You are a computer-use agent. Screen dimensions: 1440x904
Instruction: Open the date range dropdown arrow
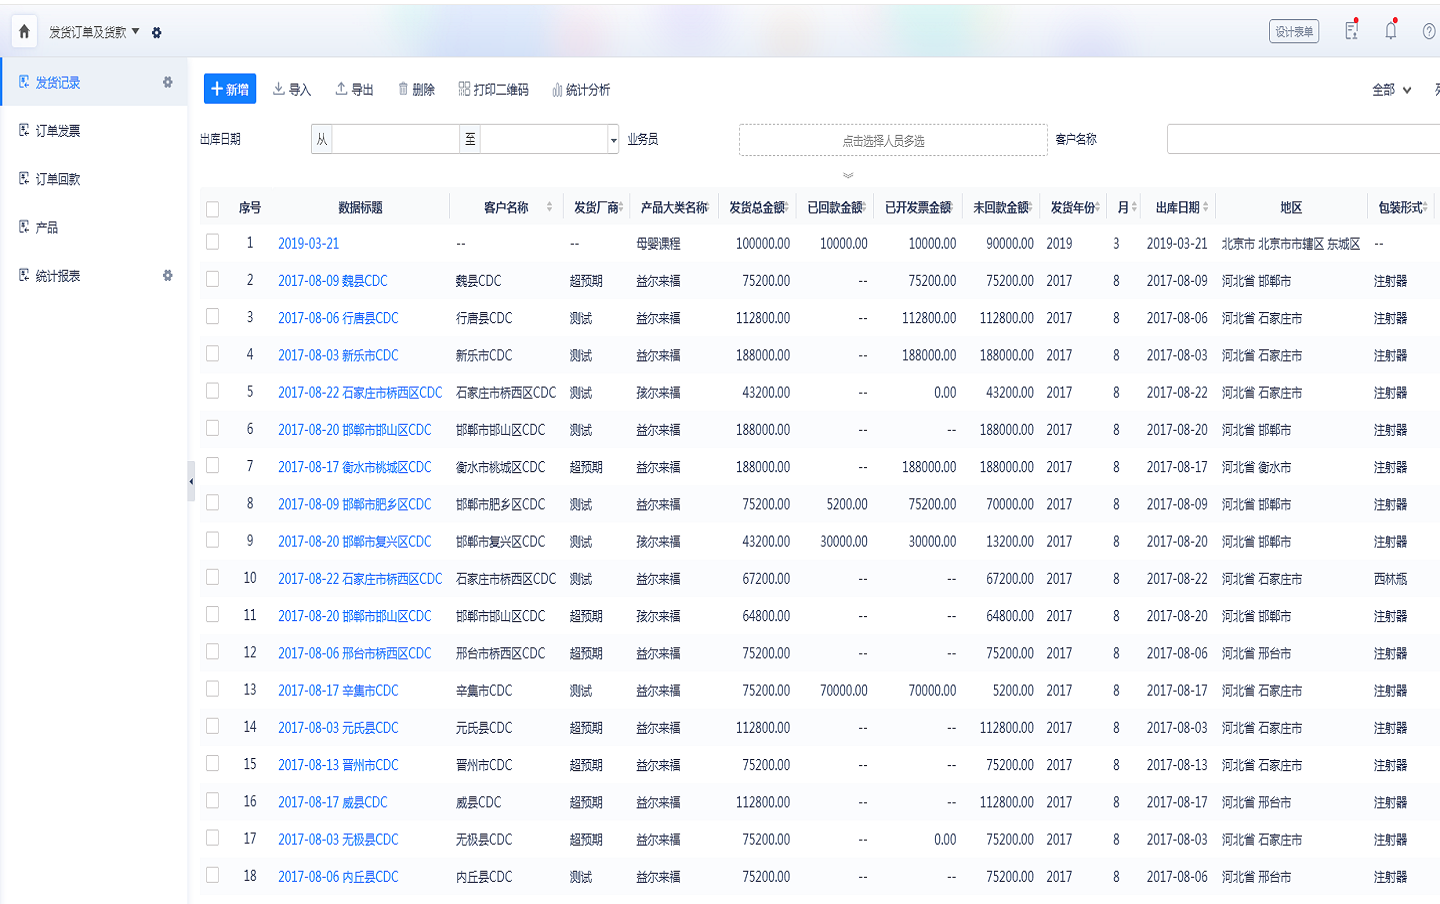[x=613, y=140]
